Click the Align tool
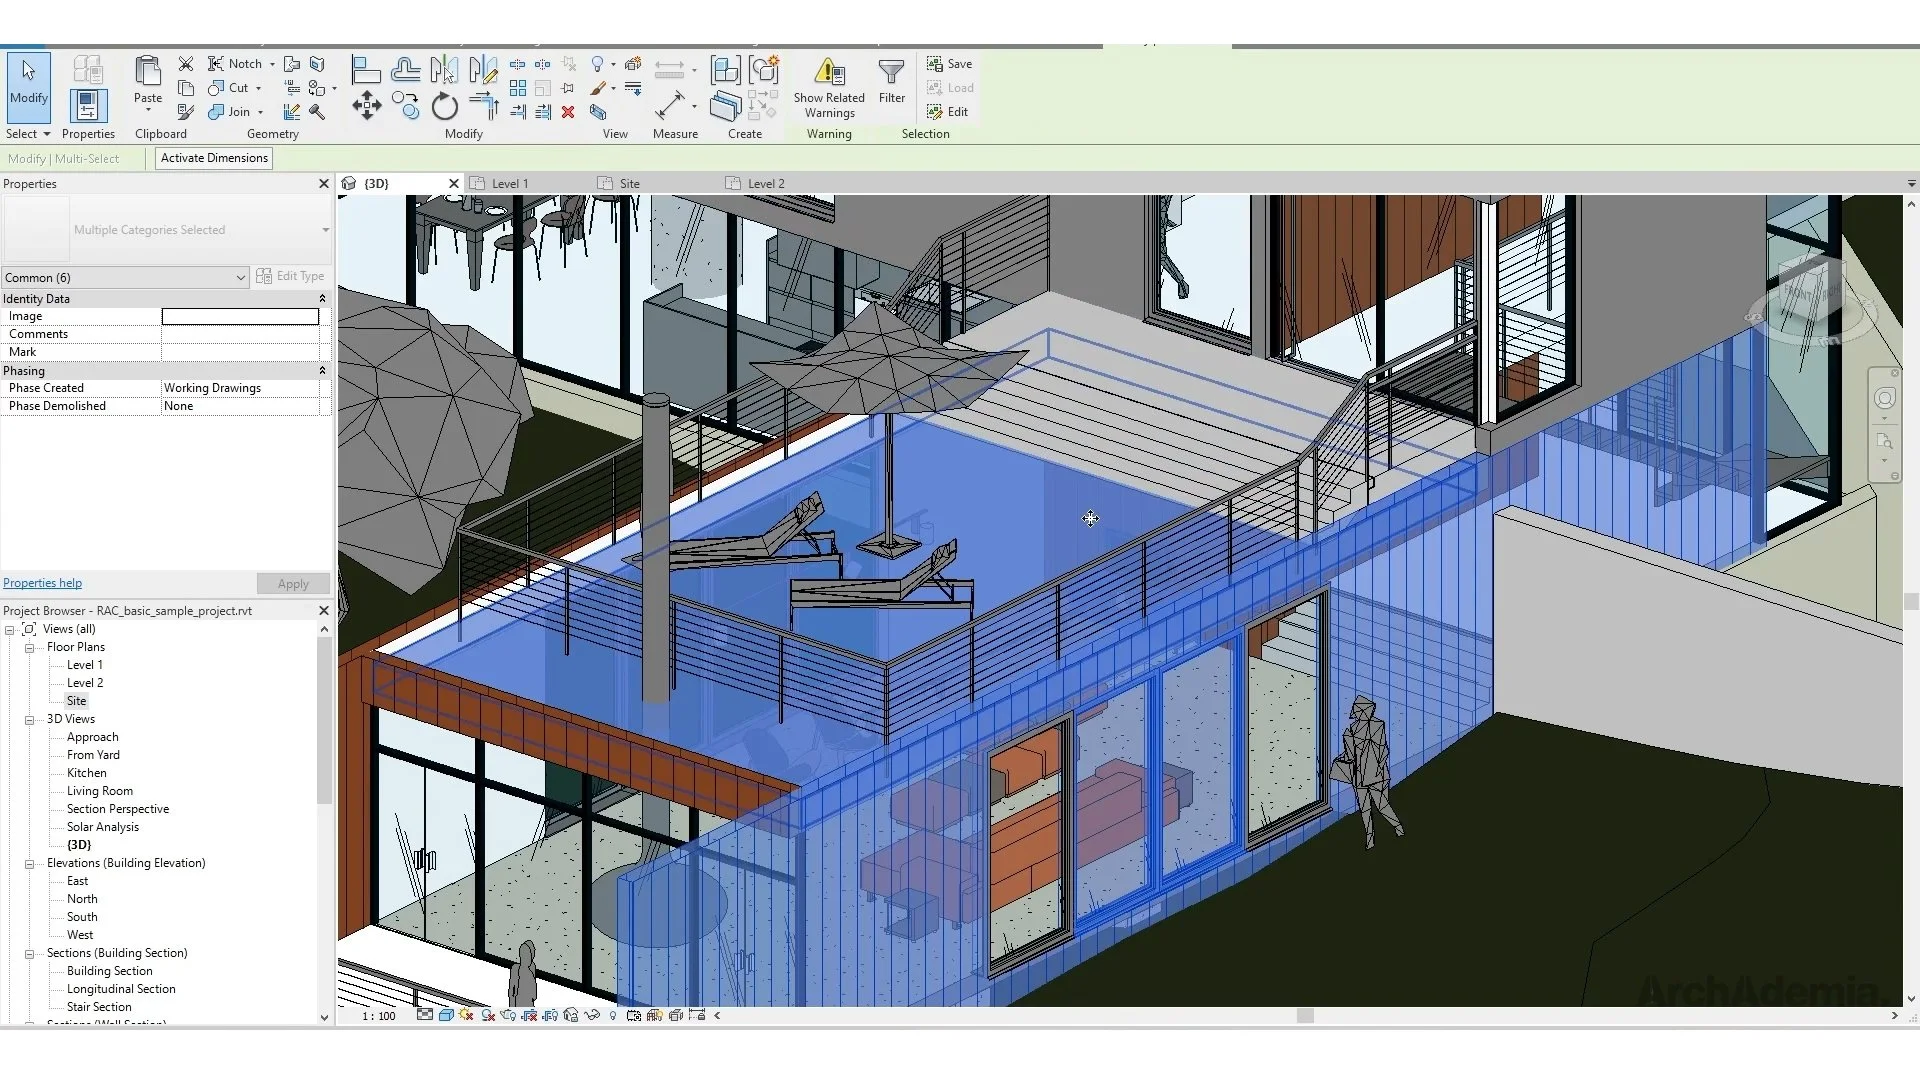 (x=366, y=67)
